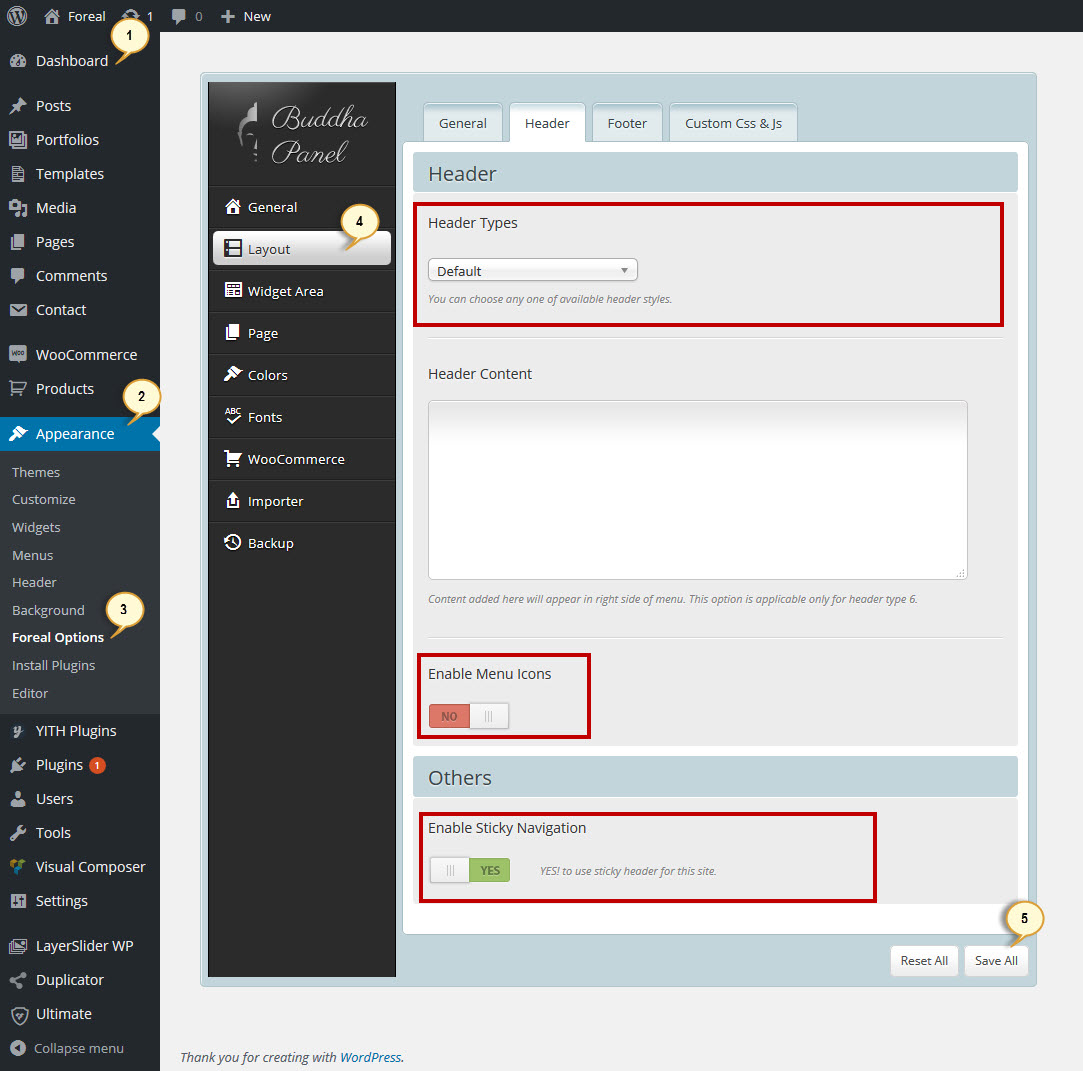The width and height of the screenshot is (1083, 1071).
Task: Open the Header Types dropdown
Action: [533, 270]
